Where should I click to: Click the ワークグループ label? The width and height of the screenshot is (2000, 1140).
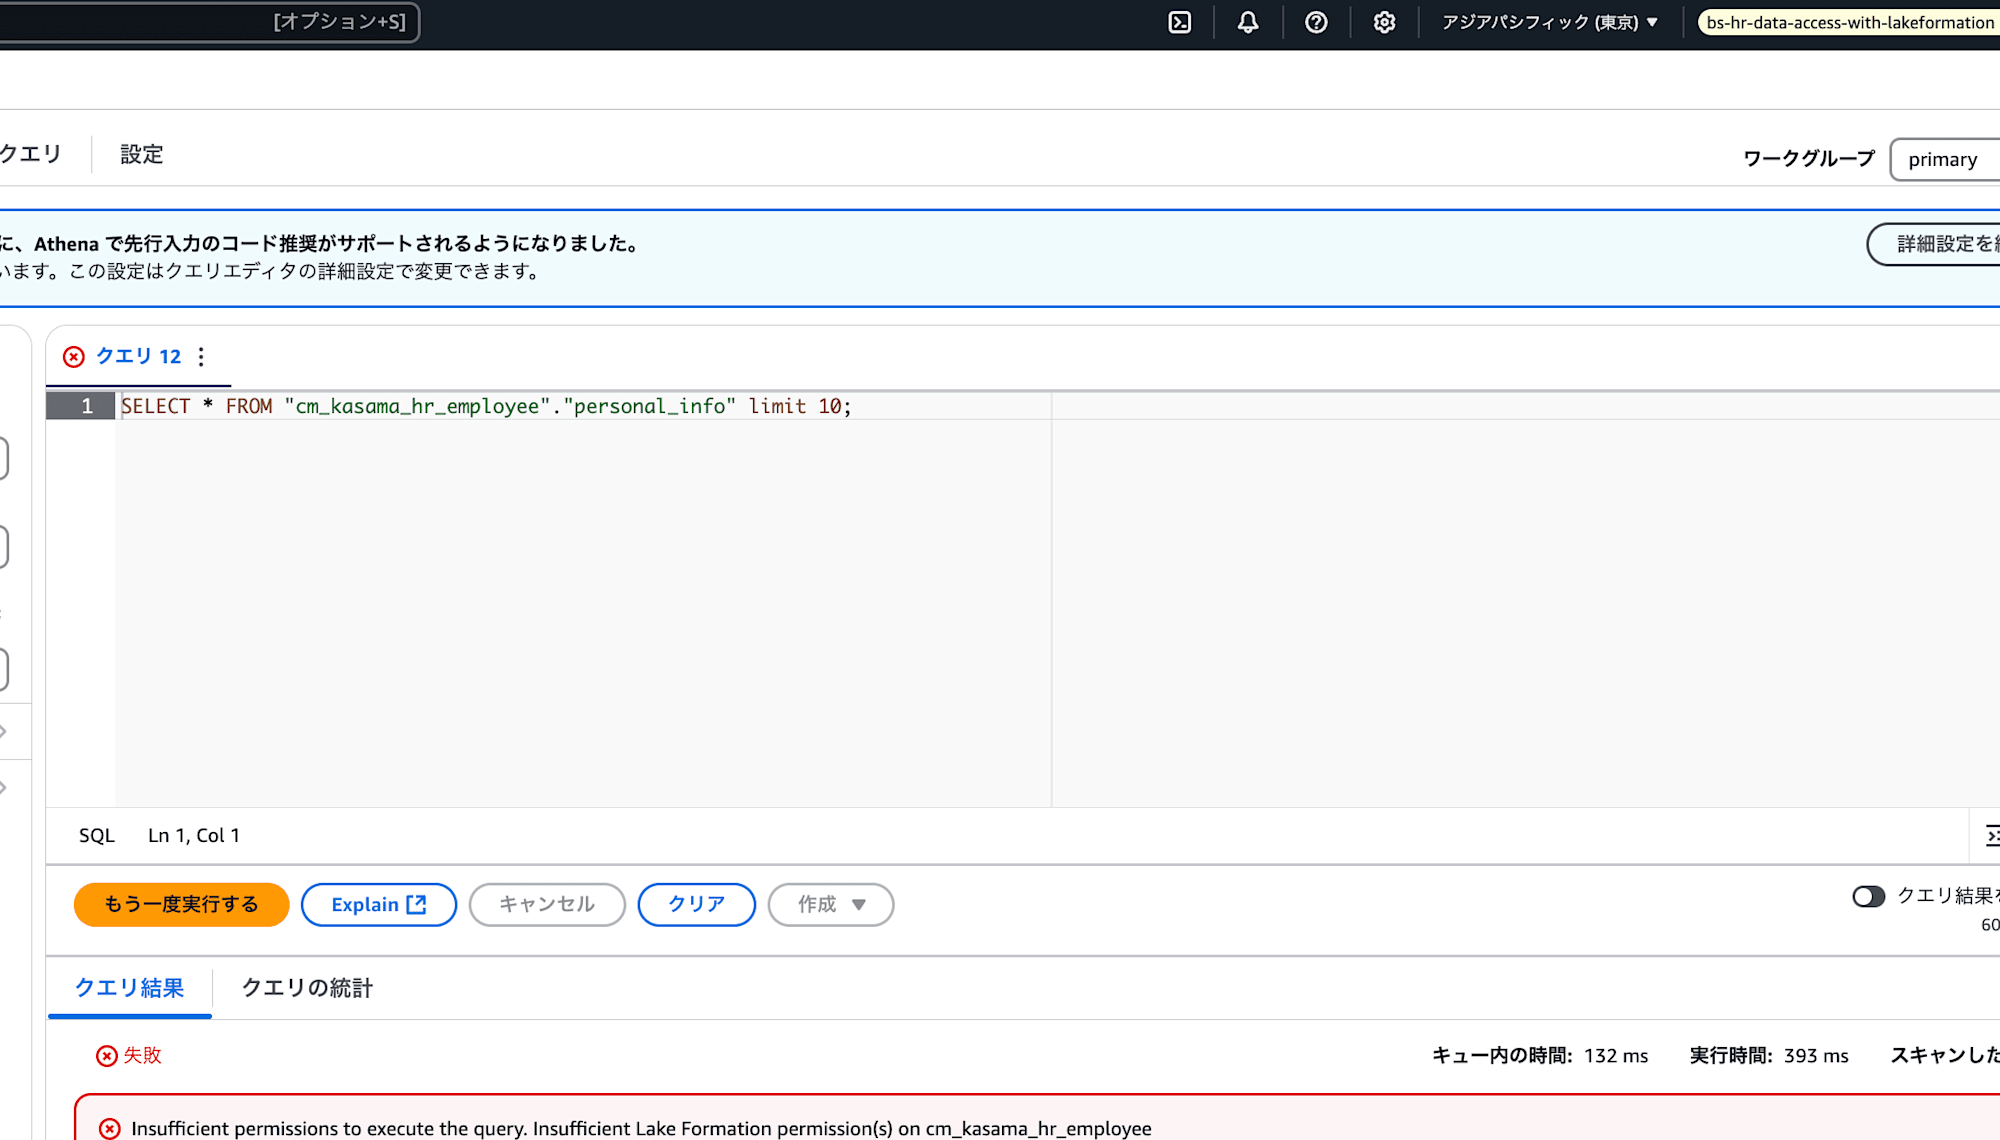[1809, 159]
